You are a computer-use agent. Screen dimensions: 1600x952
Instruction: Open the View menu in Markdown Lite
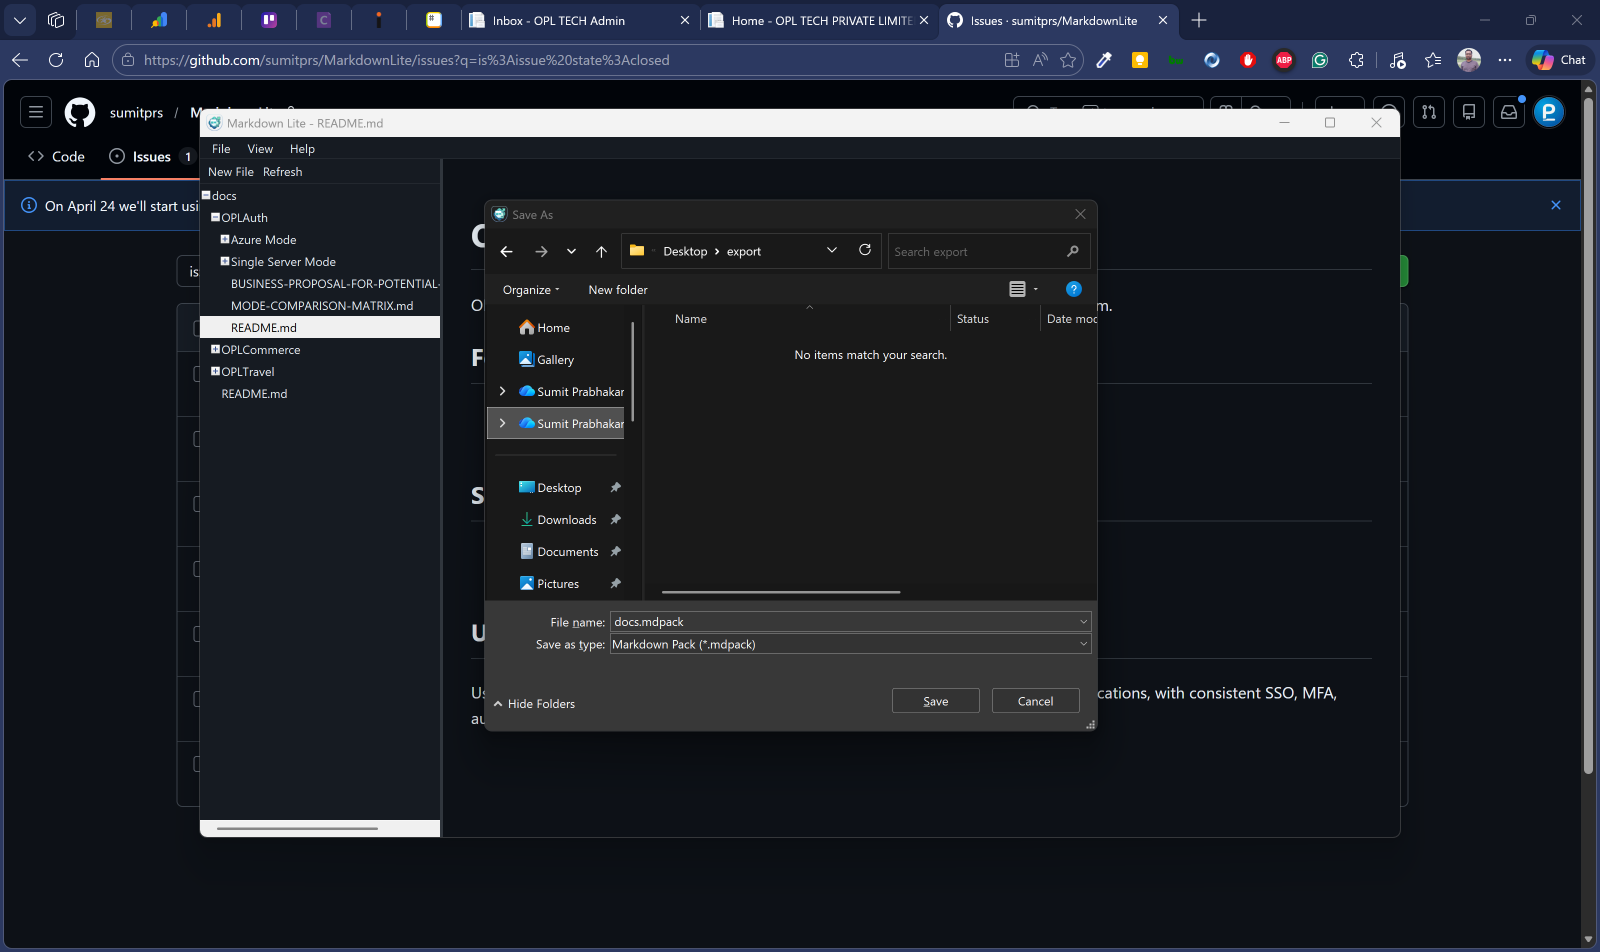[260, 149]
